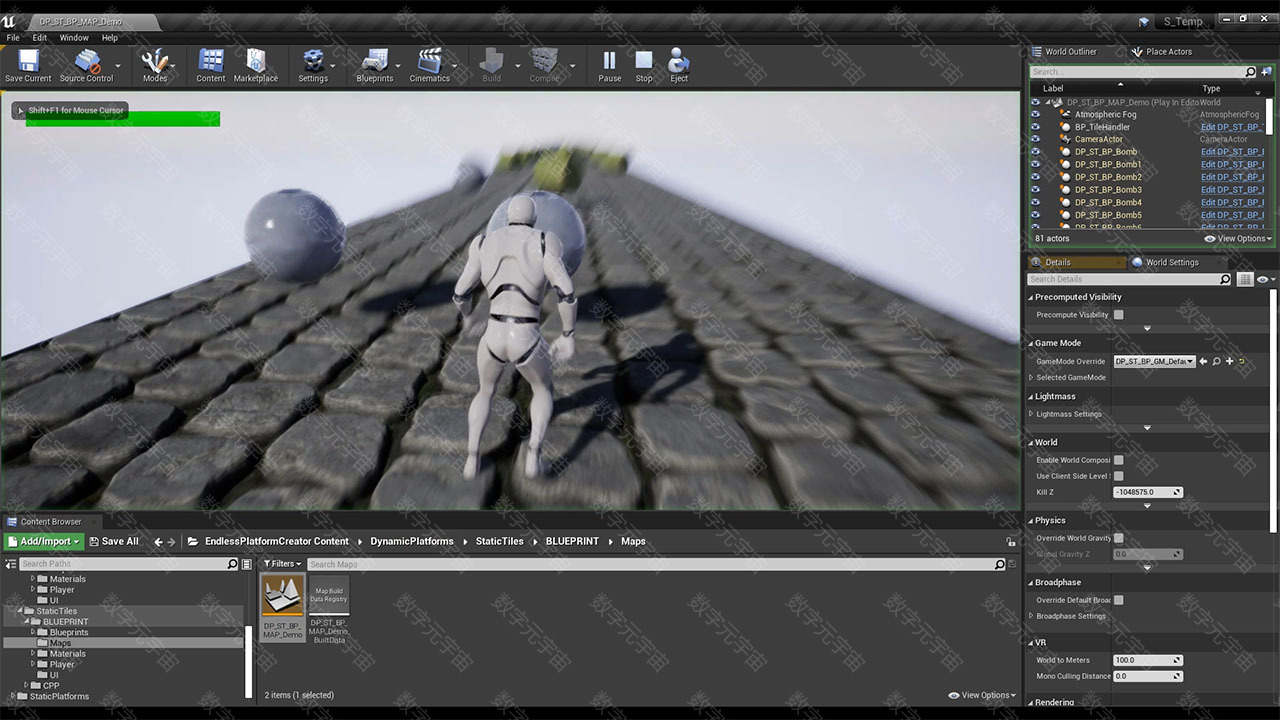
Task: Click Content Browser back arrow
Action: point(158,541)
